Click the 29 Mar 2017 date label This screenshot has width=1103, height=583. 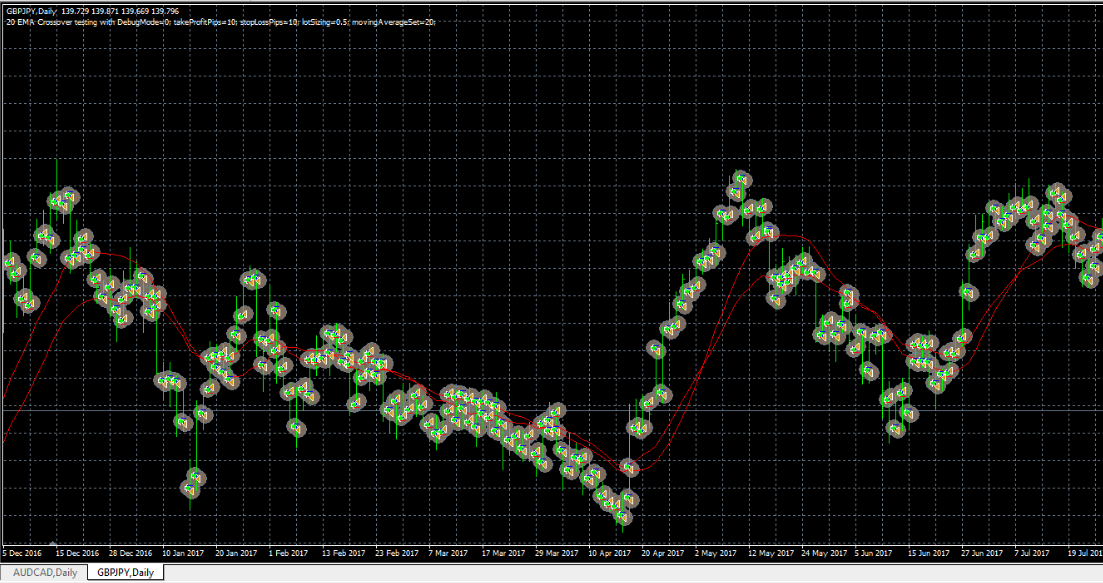point(556,553)
